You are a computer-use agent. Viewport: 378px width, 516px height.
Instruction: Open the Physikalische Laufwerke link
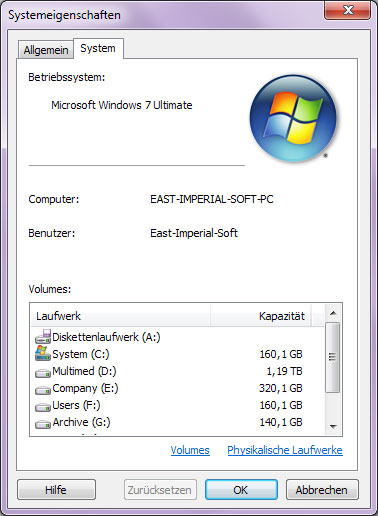pyautogui.click(x=285, y=450)
